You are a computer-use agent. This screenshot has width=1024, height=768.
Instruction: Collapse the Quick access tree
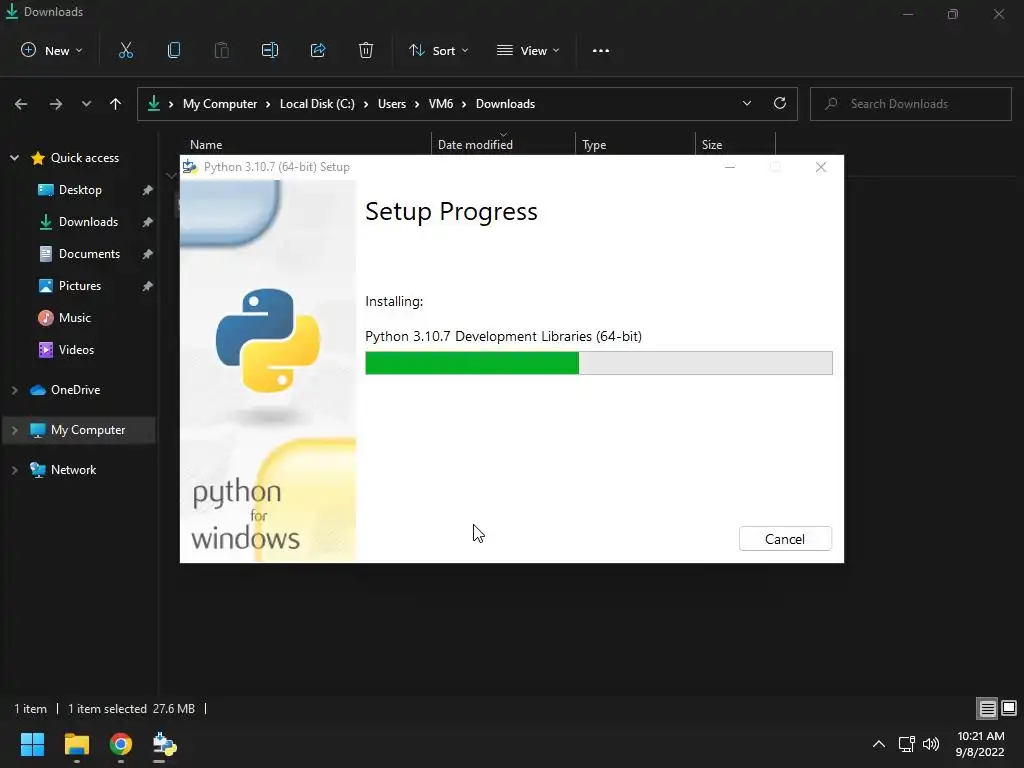[14, 158]
